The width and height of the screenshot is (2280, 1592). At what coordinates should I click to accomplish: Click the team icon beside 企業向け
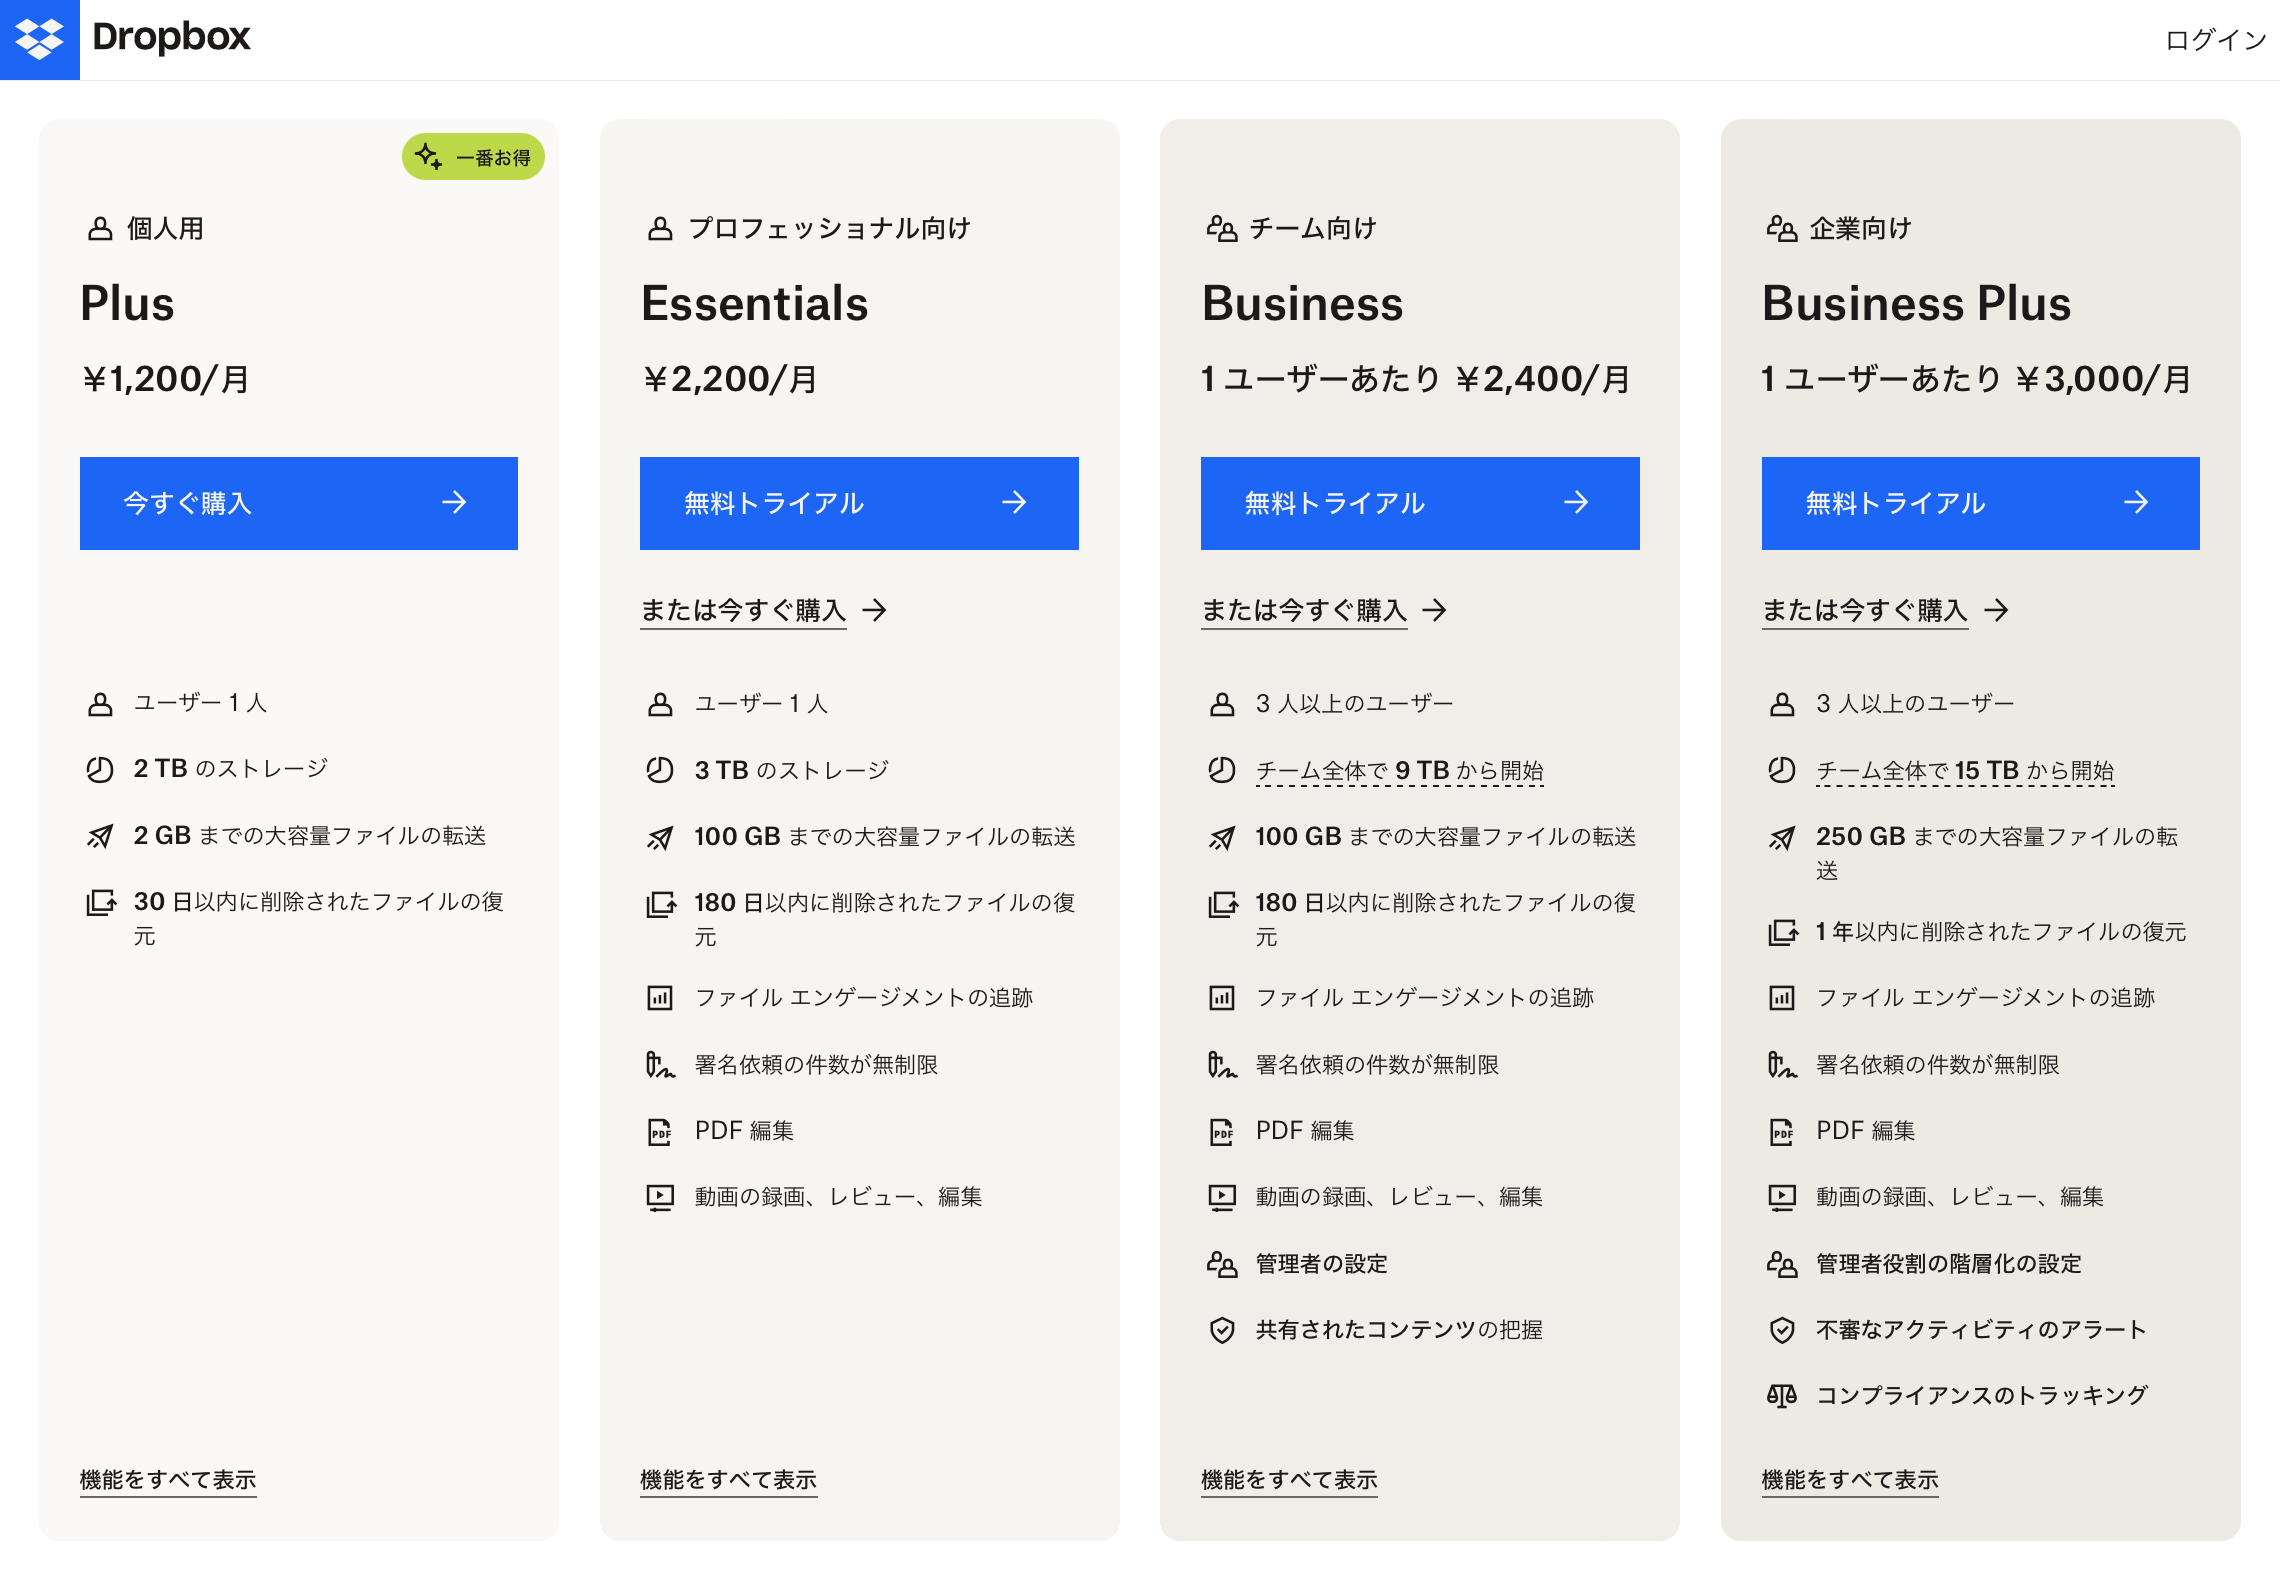[x=1782, y=229]
